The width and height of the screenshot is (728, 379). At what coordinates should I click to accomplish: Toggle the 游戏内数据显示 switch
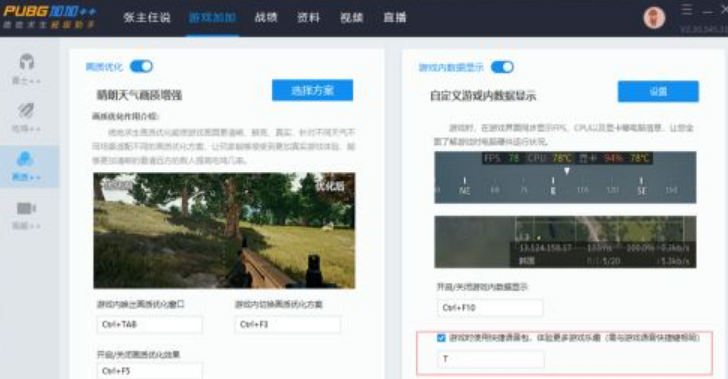point(502,67)
